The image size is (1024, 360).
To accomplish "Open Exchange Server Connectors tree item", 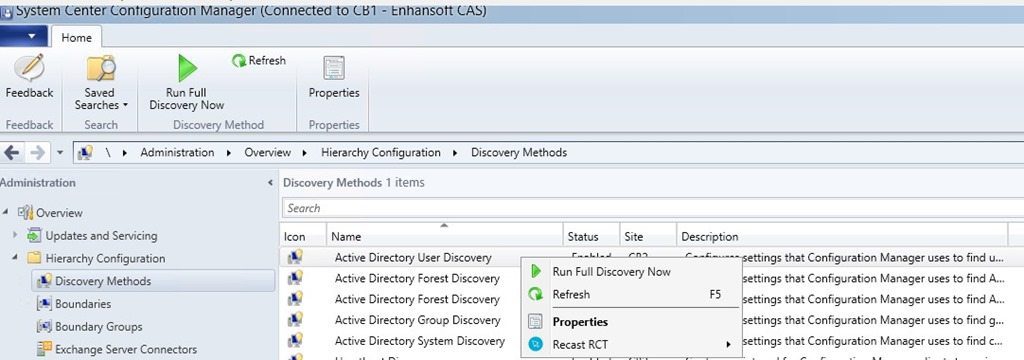I will click(126, 350).
